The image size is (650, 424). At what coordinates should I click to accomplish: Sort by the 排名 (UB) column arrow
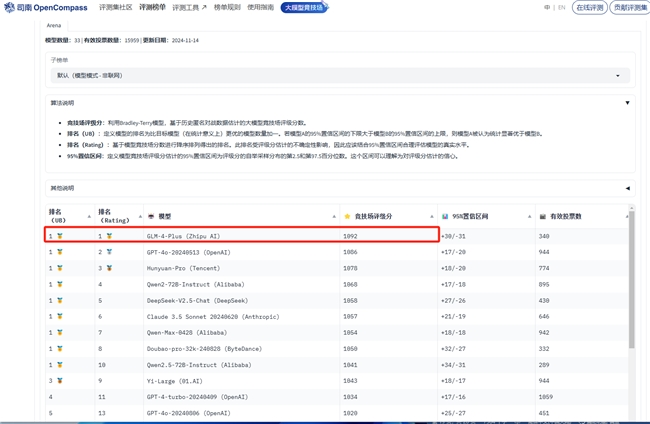click(89, 216)
